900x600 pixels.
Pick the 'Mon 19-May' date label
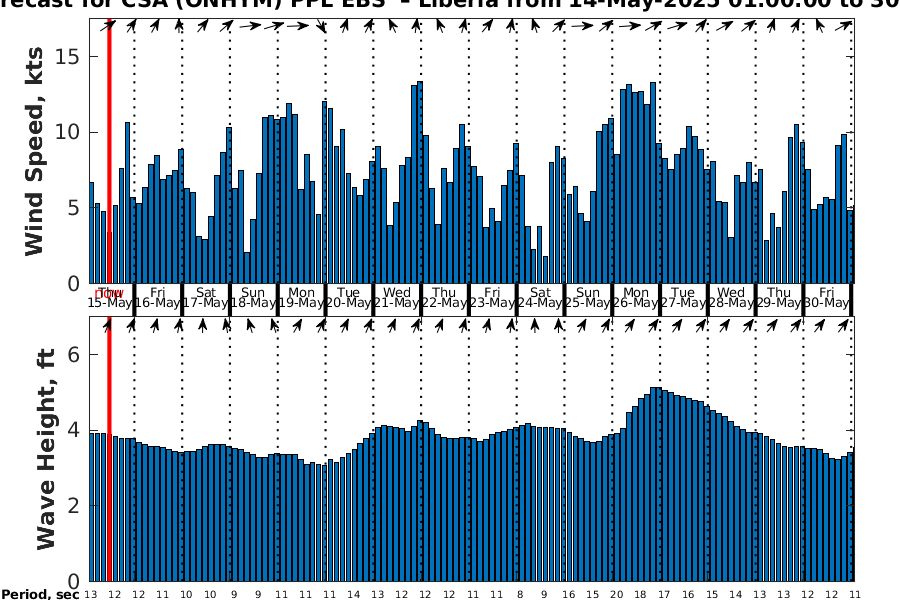[x=301, y=297]
